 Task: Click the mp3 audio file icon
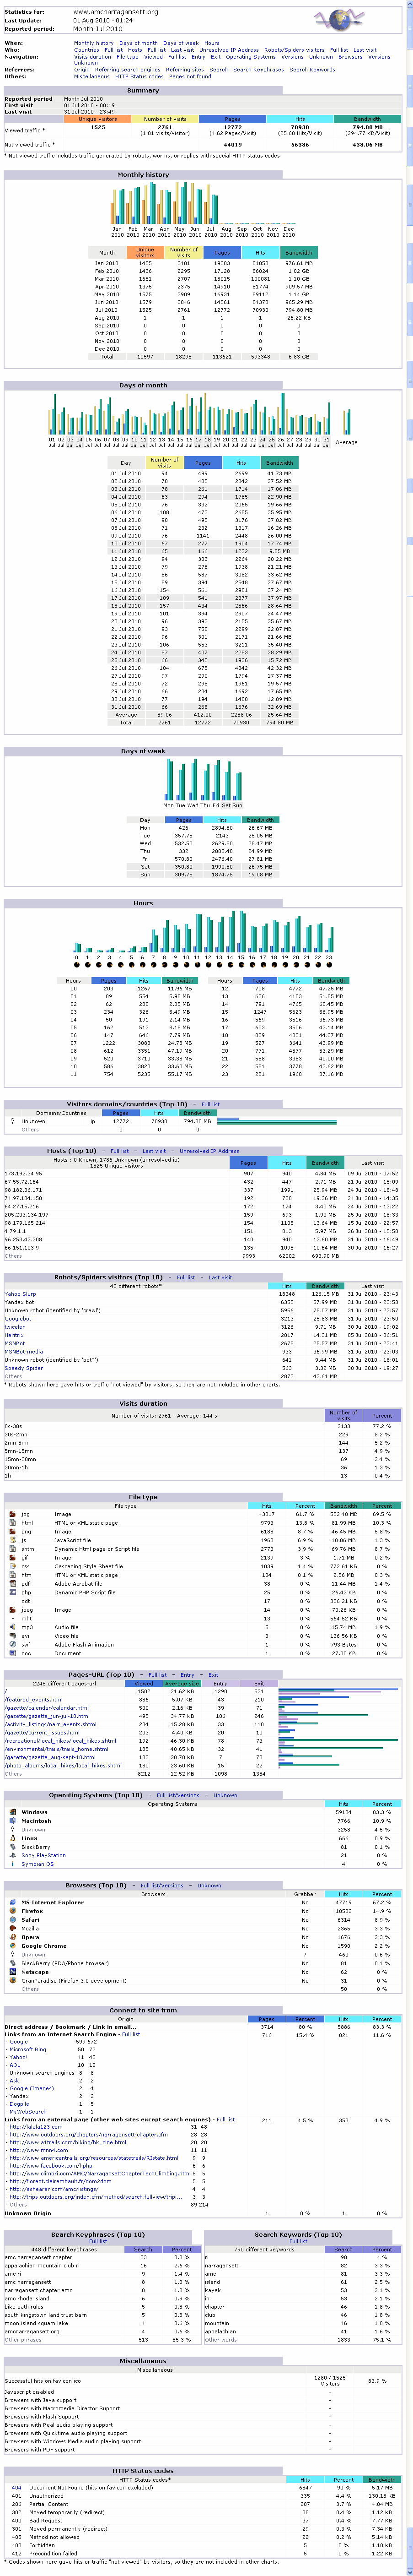point(12,1627)
